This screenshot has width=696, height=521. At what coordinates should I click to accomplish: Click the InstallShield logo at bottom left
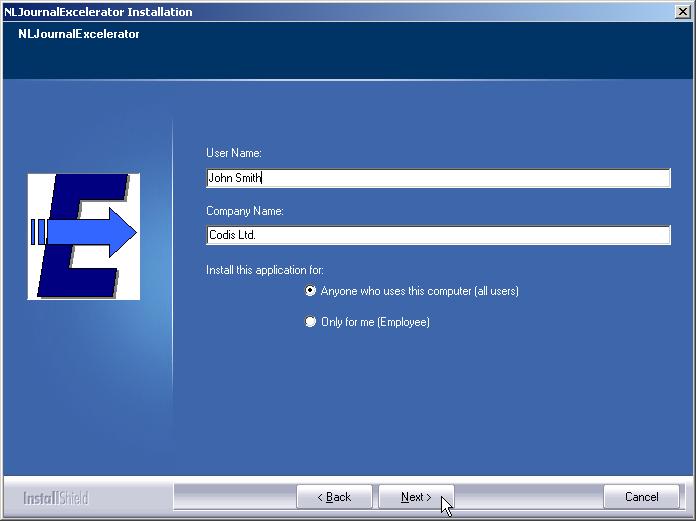56,497
